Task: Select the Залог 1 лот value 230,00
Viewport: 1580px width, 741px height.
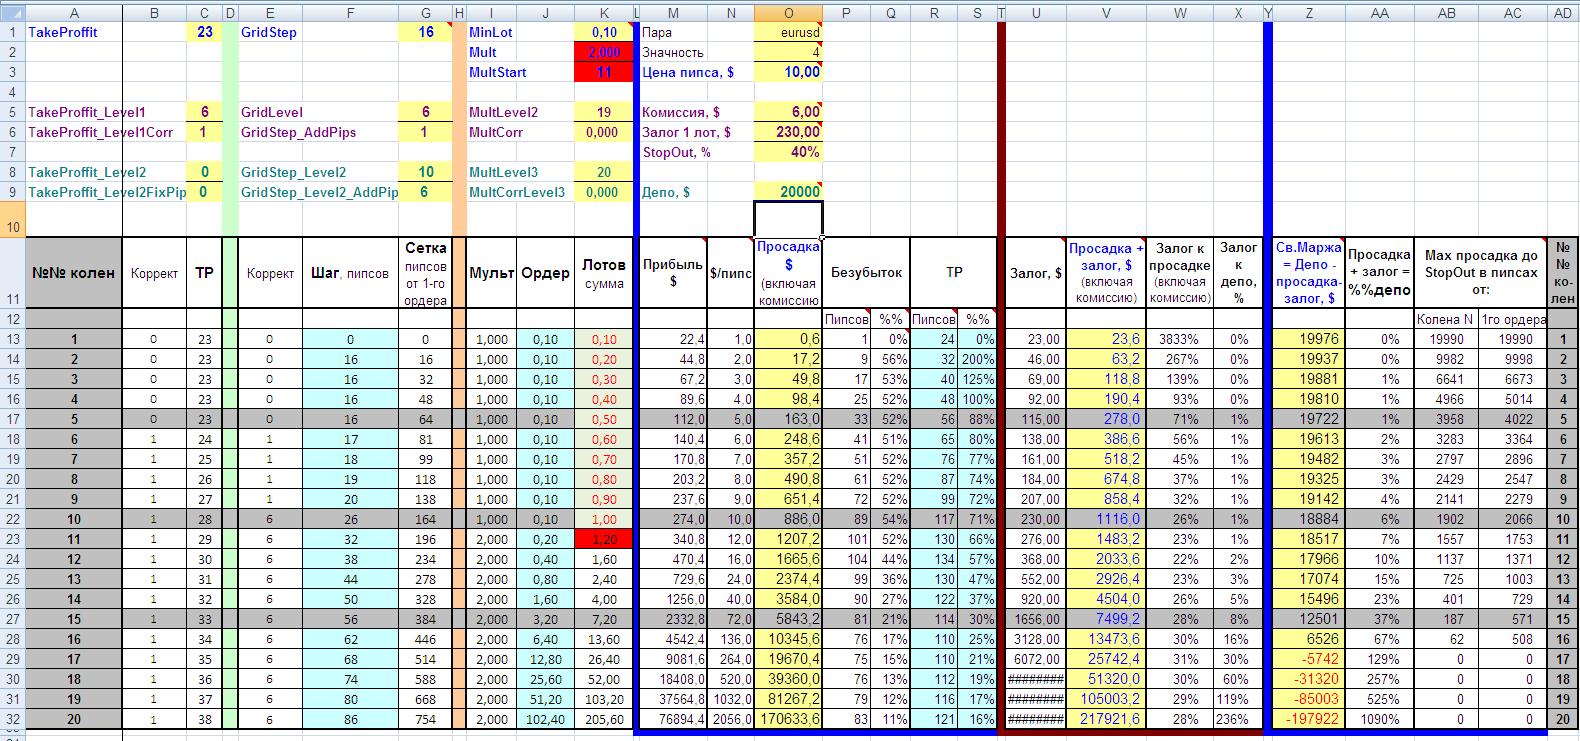Action: pos(788,132)
